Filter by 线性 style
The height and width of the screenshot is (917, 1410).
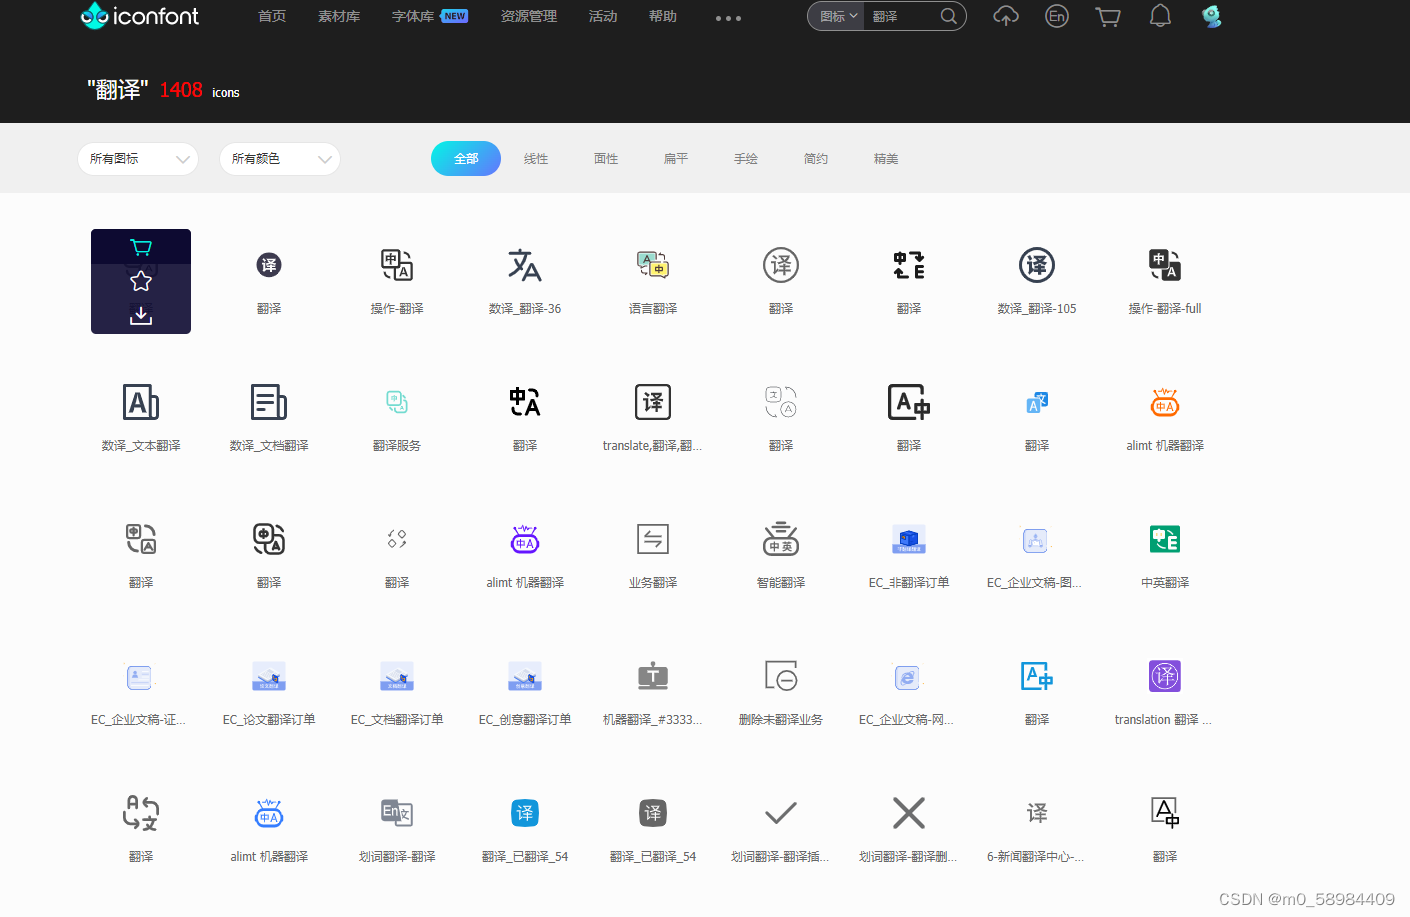coord(536,158)
